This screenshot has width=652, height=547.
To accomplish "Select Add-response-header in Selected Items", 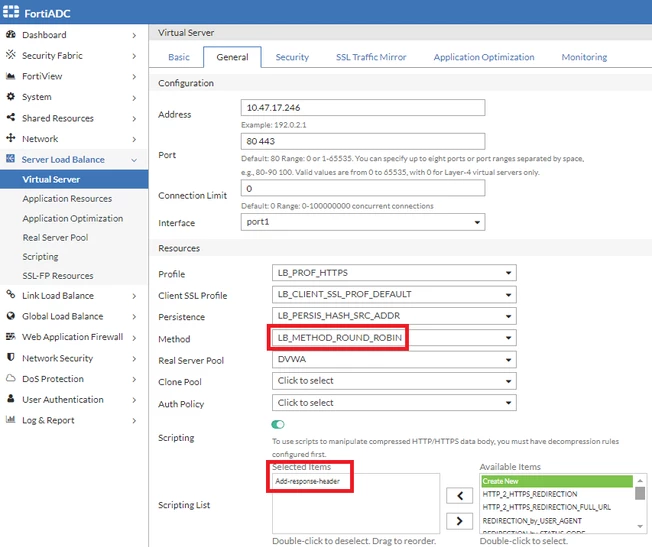I will (x=307, y=481).
